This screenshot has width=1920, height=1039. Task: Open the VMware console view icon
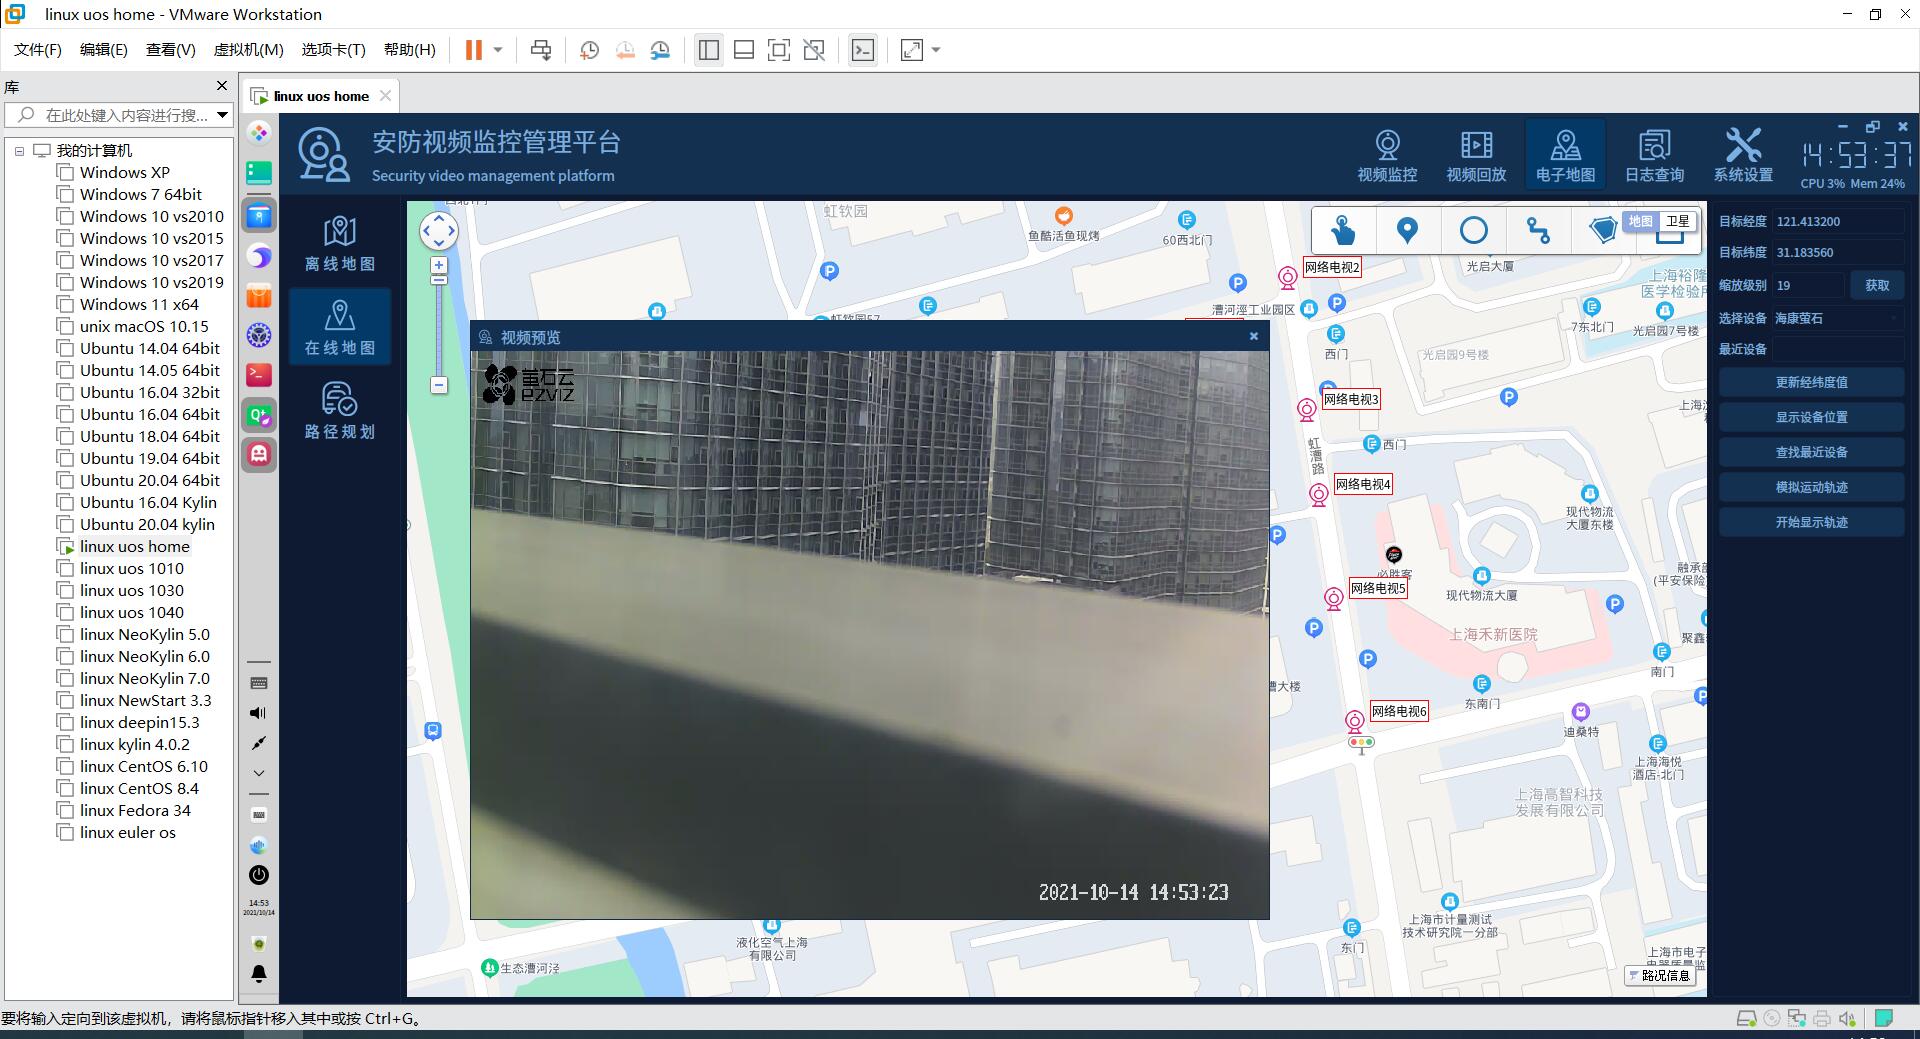click(x=862, y=50)
